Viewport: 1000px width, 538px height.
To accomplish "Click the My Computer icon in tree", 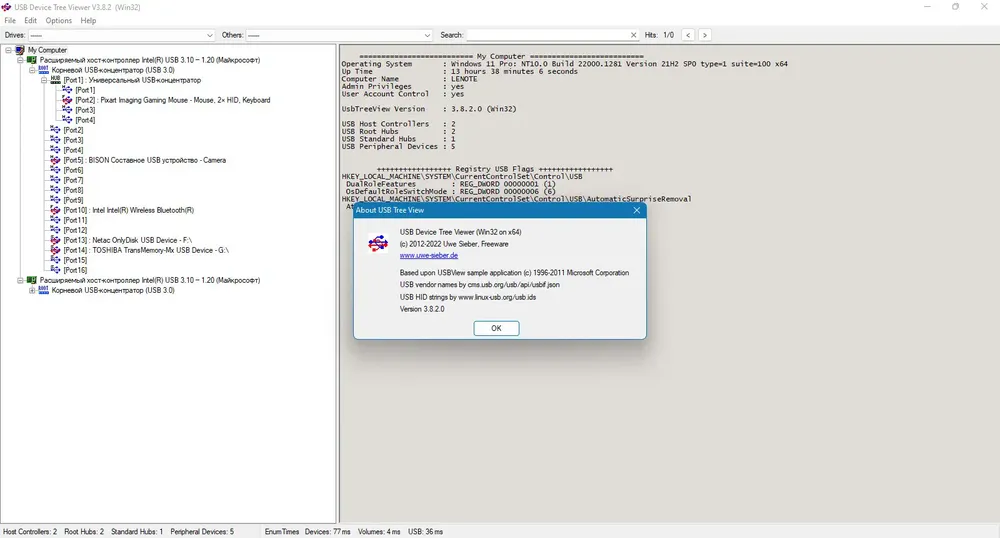I will 20,50.
